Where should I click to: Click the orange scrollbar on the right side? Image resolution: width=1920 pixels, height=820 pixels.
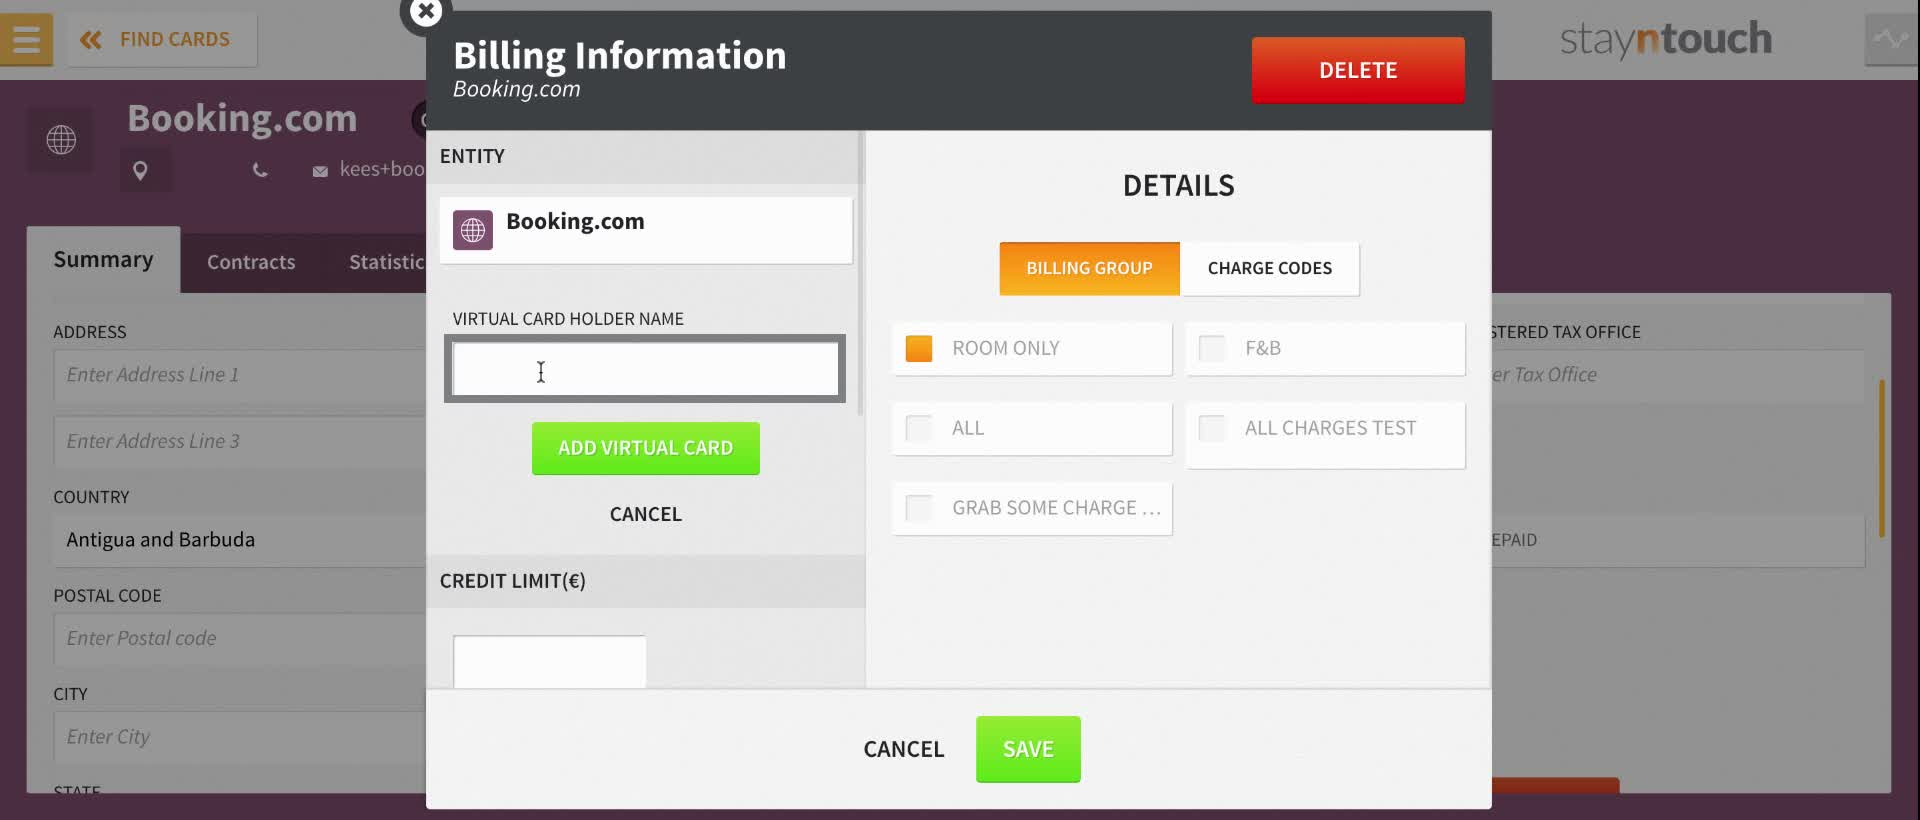tap(1881, 458)
